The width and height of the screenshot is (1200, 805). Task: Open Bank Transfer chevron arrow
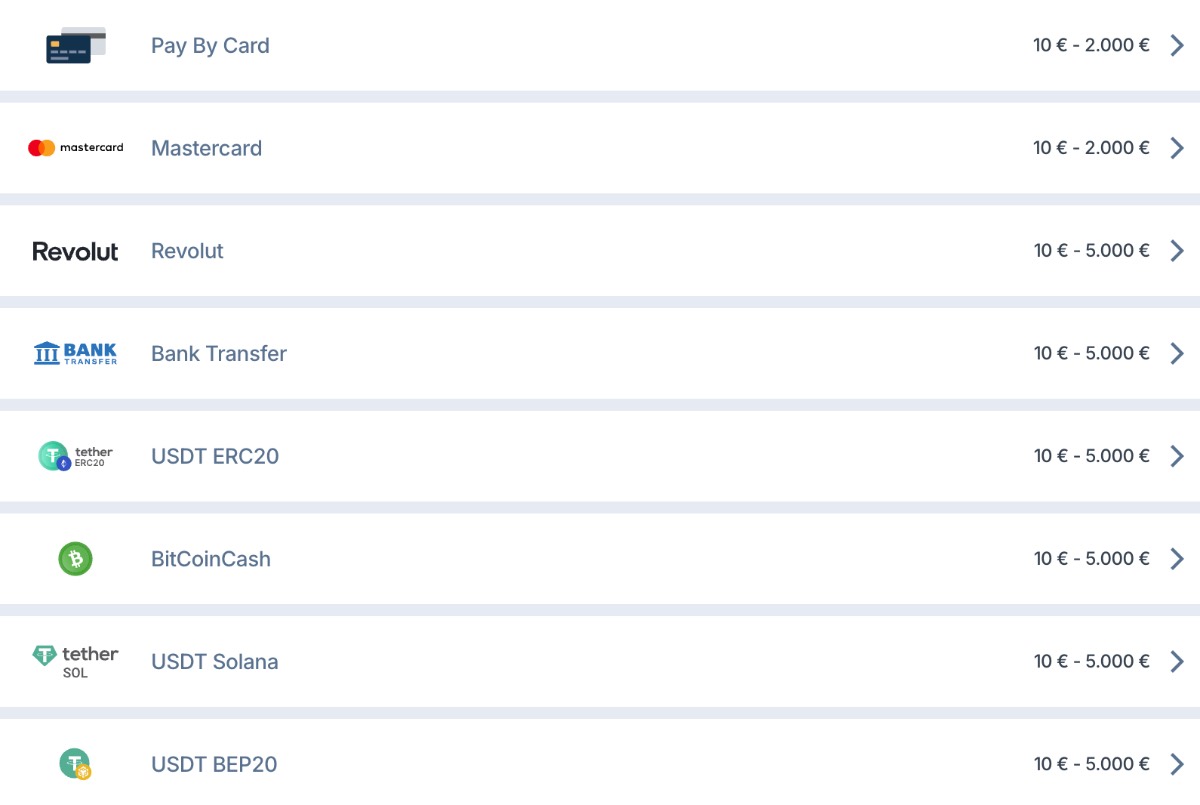[1177, 353]
